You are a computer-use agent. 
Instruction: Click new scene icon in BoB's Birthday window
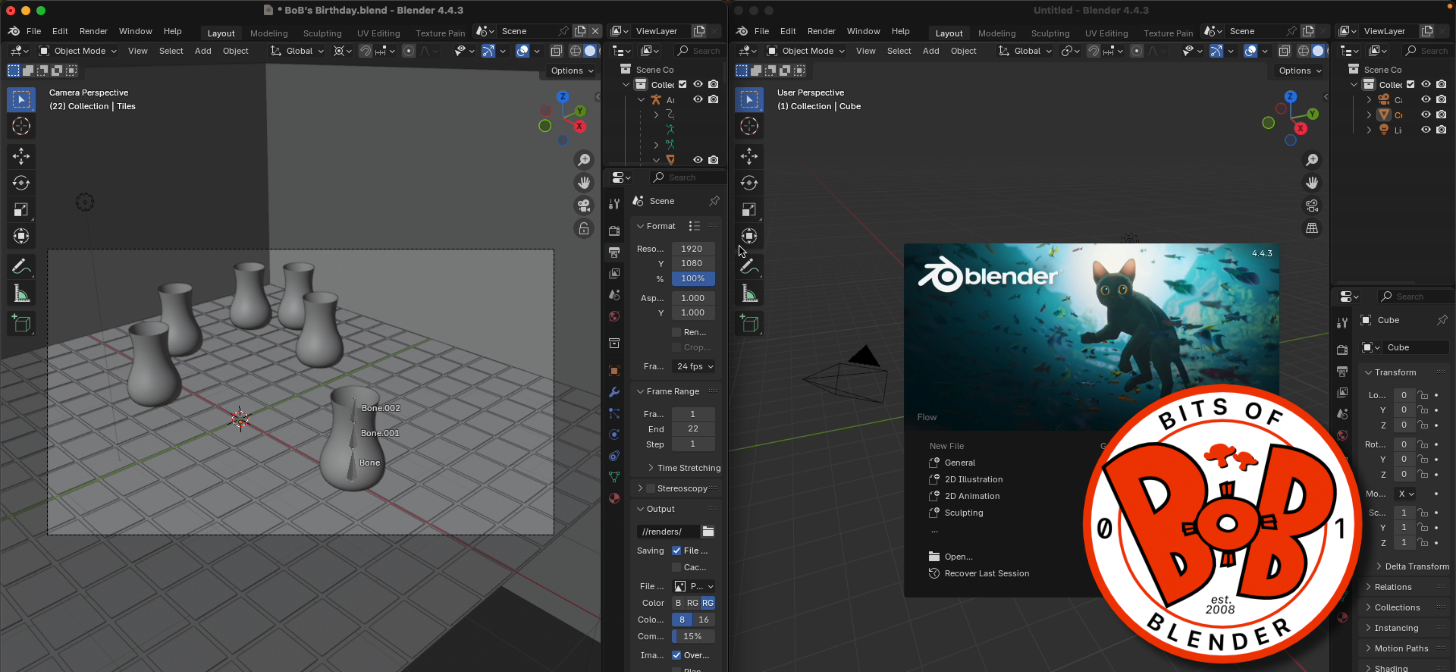click(x=580, y=31)
